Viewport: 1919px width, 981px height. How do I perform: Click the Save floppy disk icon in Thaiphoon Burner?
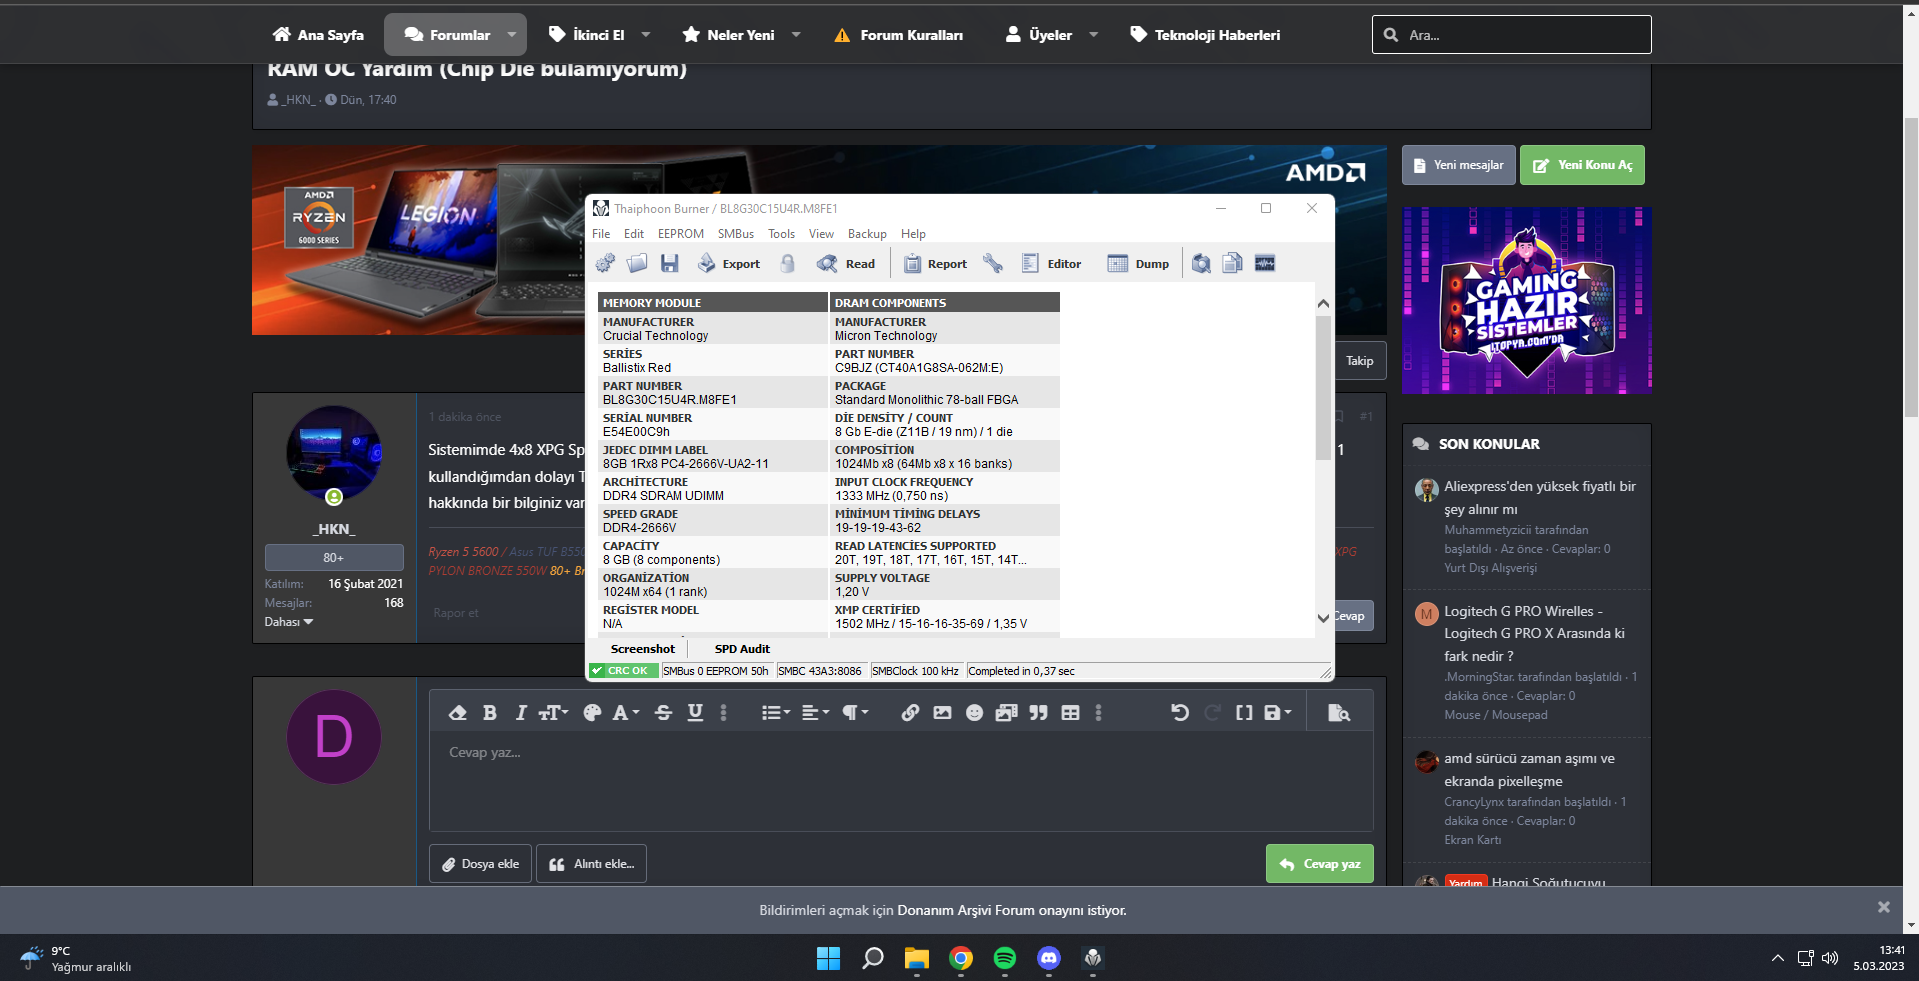pyautogui.click(x=670, y=263)
